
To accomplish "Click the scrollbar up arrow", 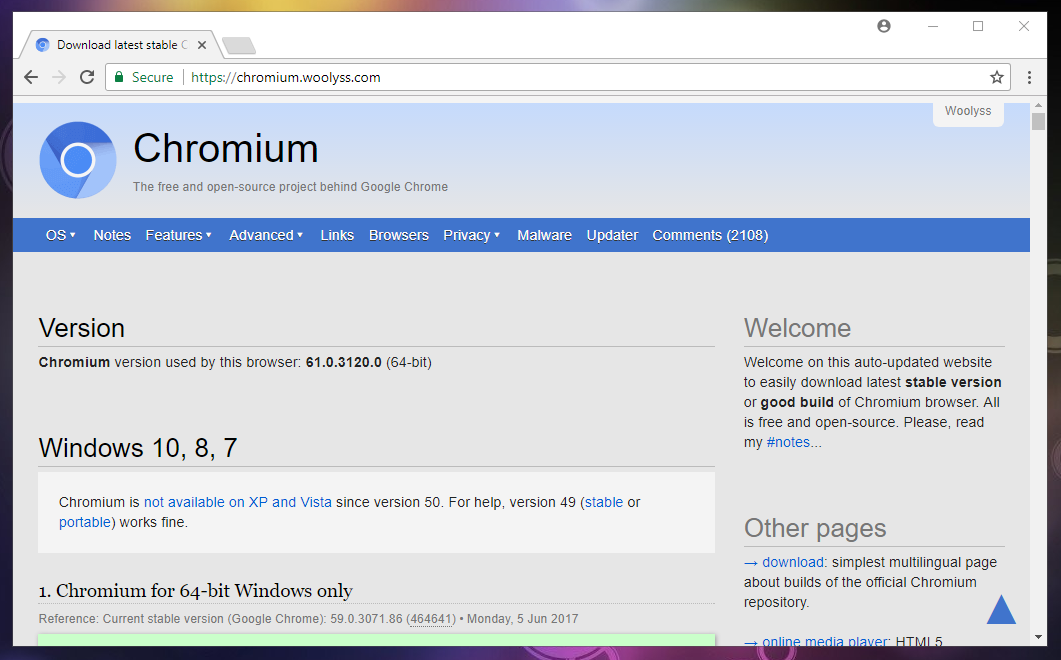I will pos(1038,106).
